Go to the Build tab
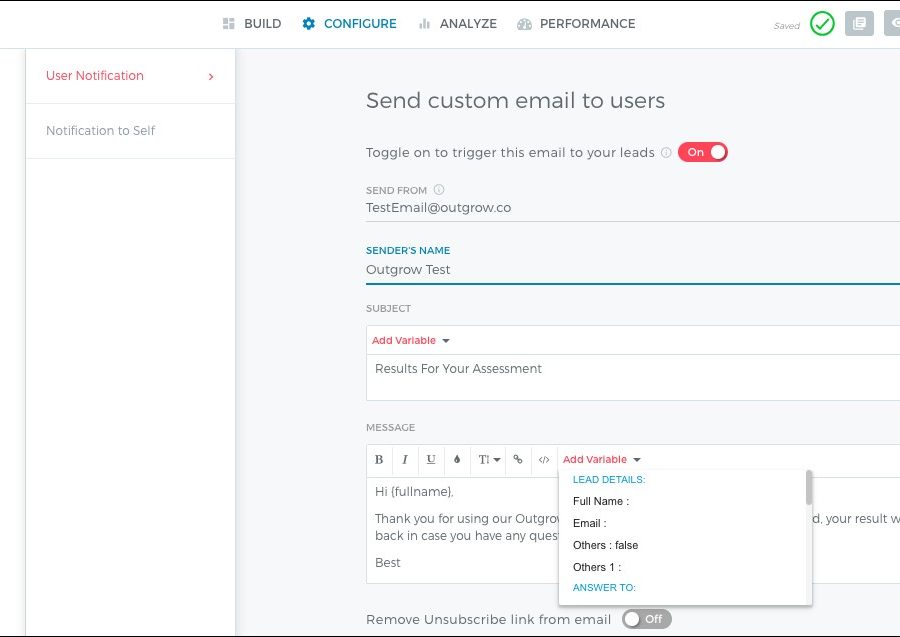The image size is (900, 637). pyautogui.click(x=252, y=24)
